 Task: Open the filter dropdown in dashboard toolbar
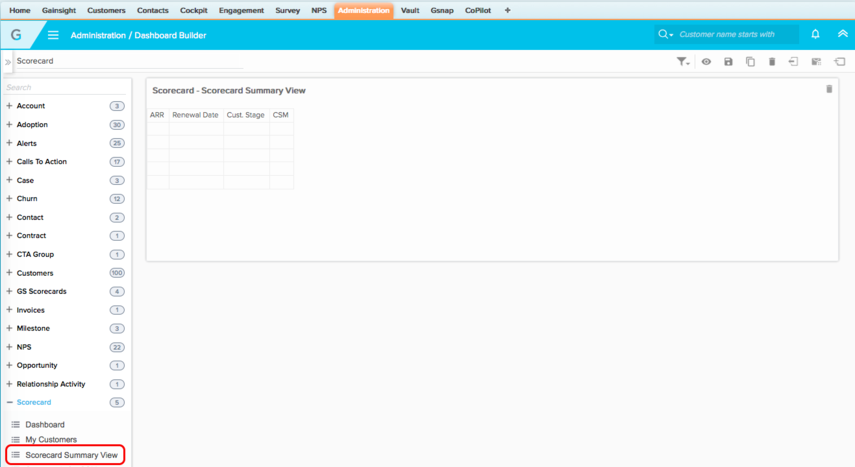[683, 62]
